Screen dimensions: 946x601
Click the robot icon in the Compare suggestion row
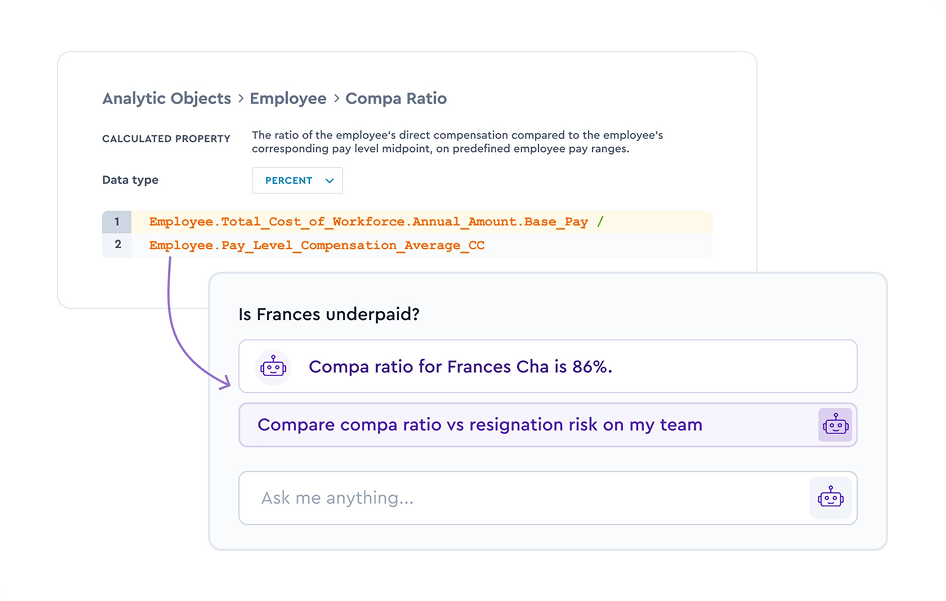(835, 424)
